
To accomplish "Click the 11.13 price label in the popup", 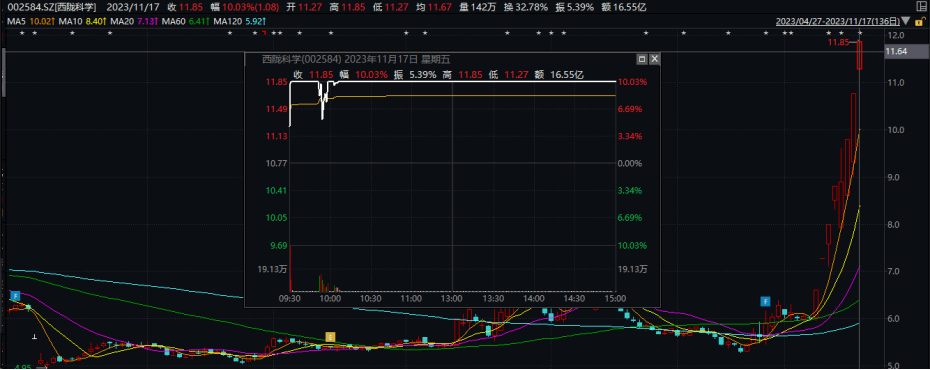I will (276, 136).
